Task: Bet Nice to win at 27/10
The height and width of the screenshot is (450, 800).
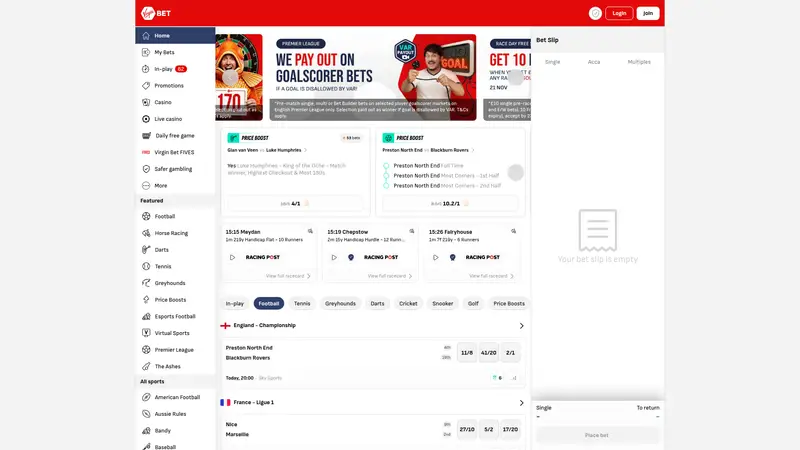Action: (467, 430)
